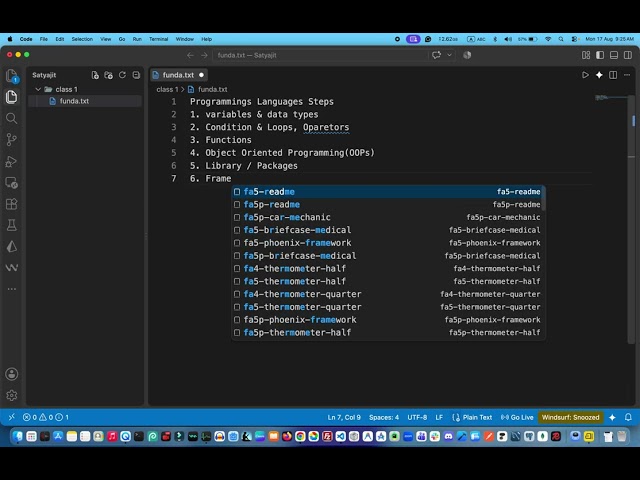640x480 pixels.
Task: Open the Run and Debug view
Action: click(x=12, y=162)
